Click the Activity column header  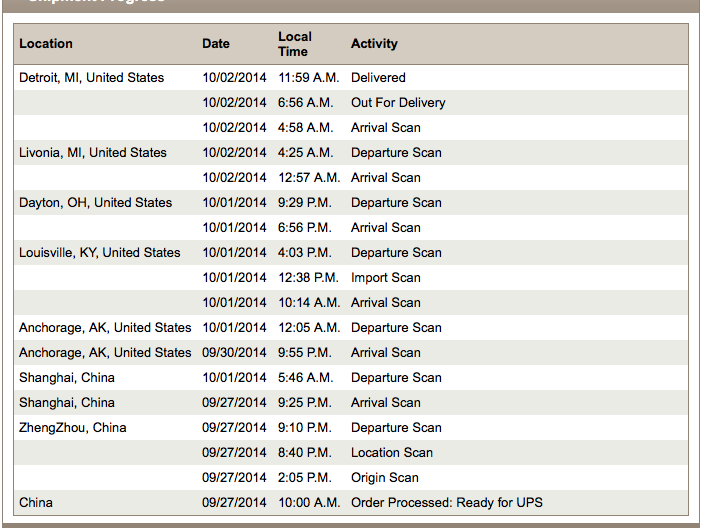[374, 44]
